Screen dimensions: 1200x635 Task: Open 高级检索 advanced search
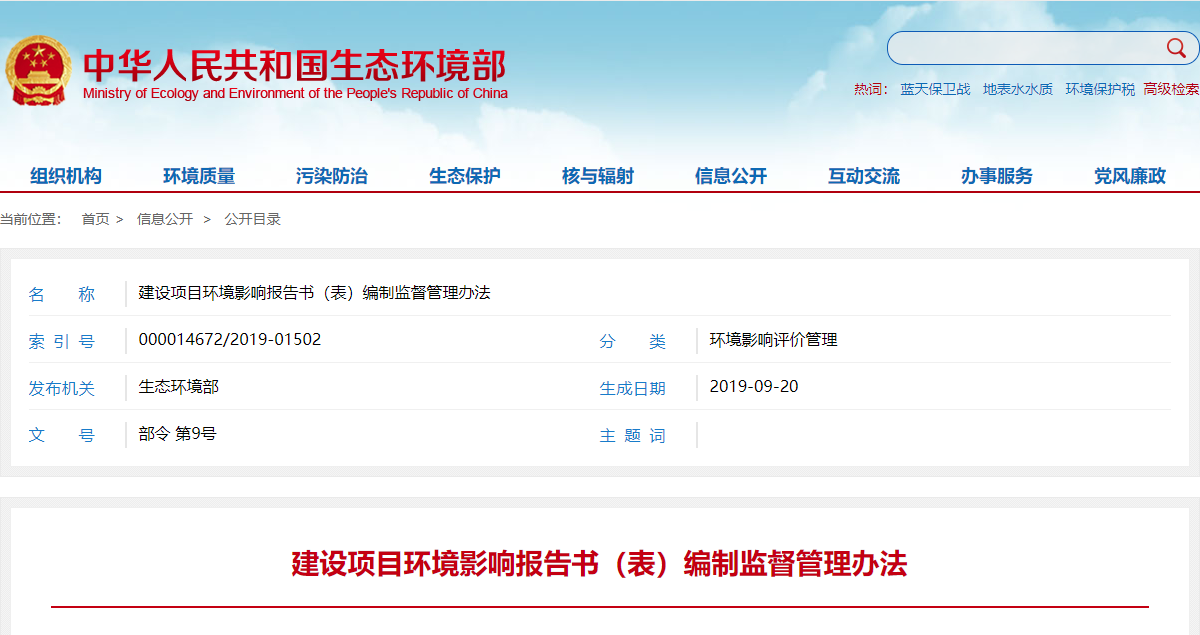[1171, 89]
